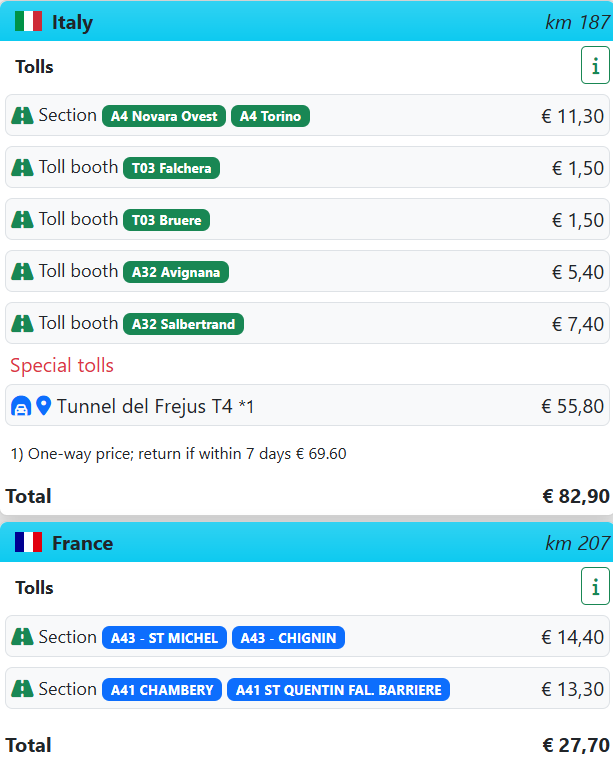Click the French flag icon
The height and width of the screenshot is (758, 613).
(x=28, y=542)
